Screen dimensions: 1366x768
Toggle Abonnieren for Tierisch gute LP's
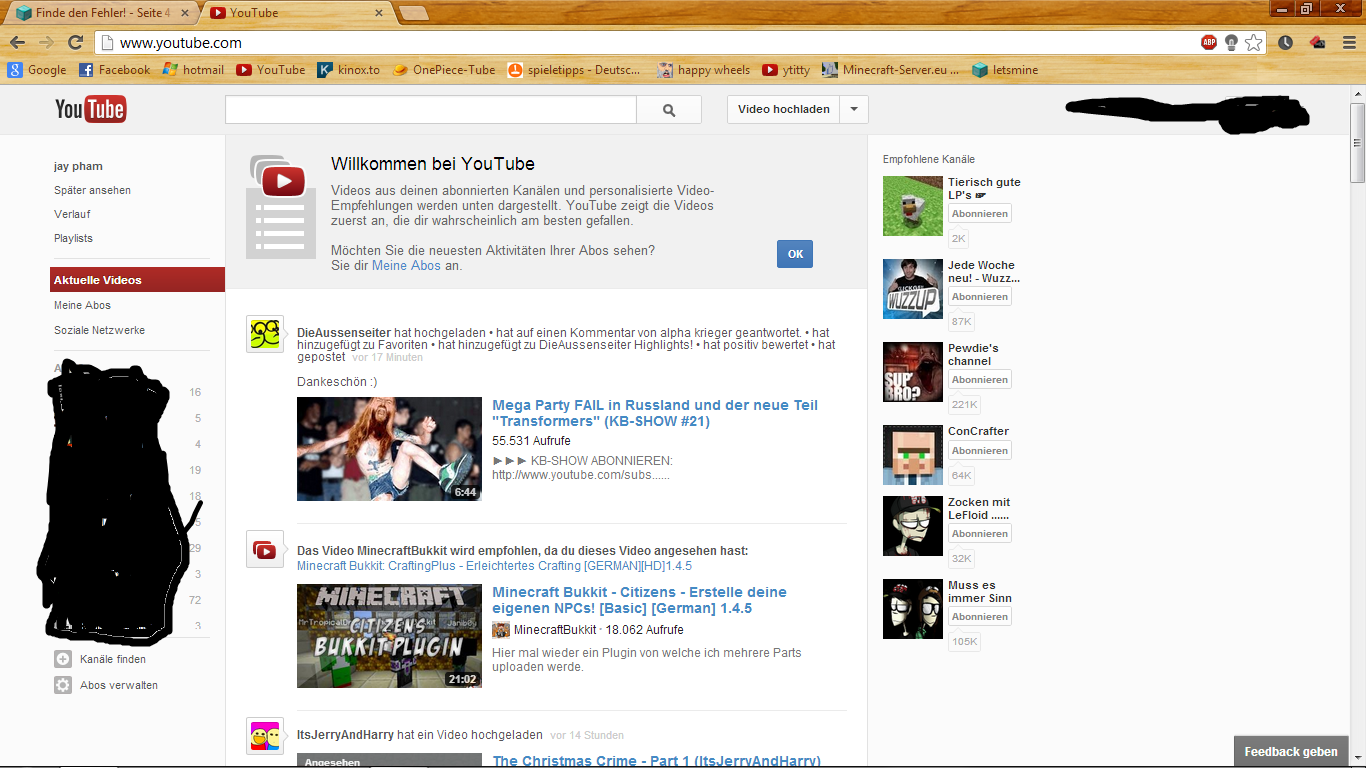click(979, 213)
